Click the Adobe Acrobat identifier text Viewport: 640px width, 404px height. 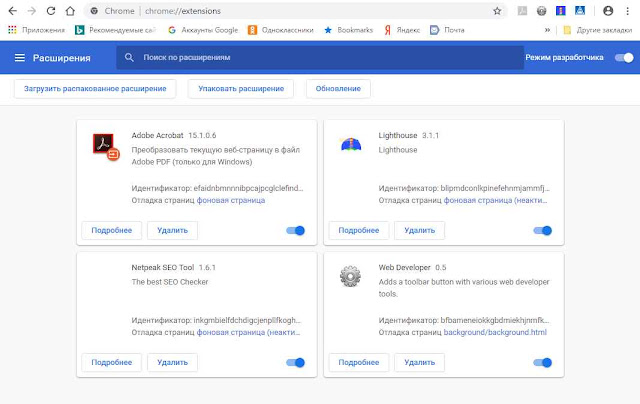pyautogui.click(x=217, y=189)
